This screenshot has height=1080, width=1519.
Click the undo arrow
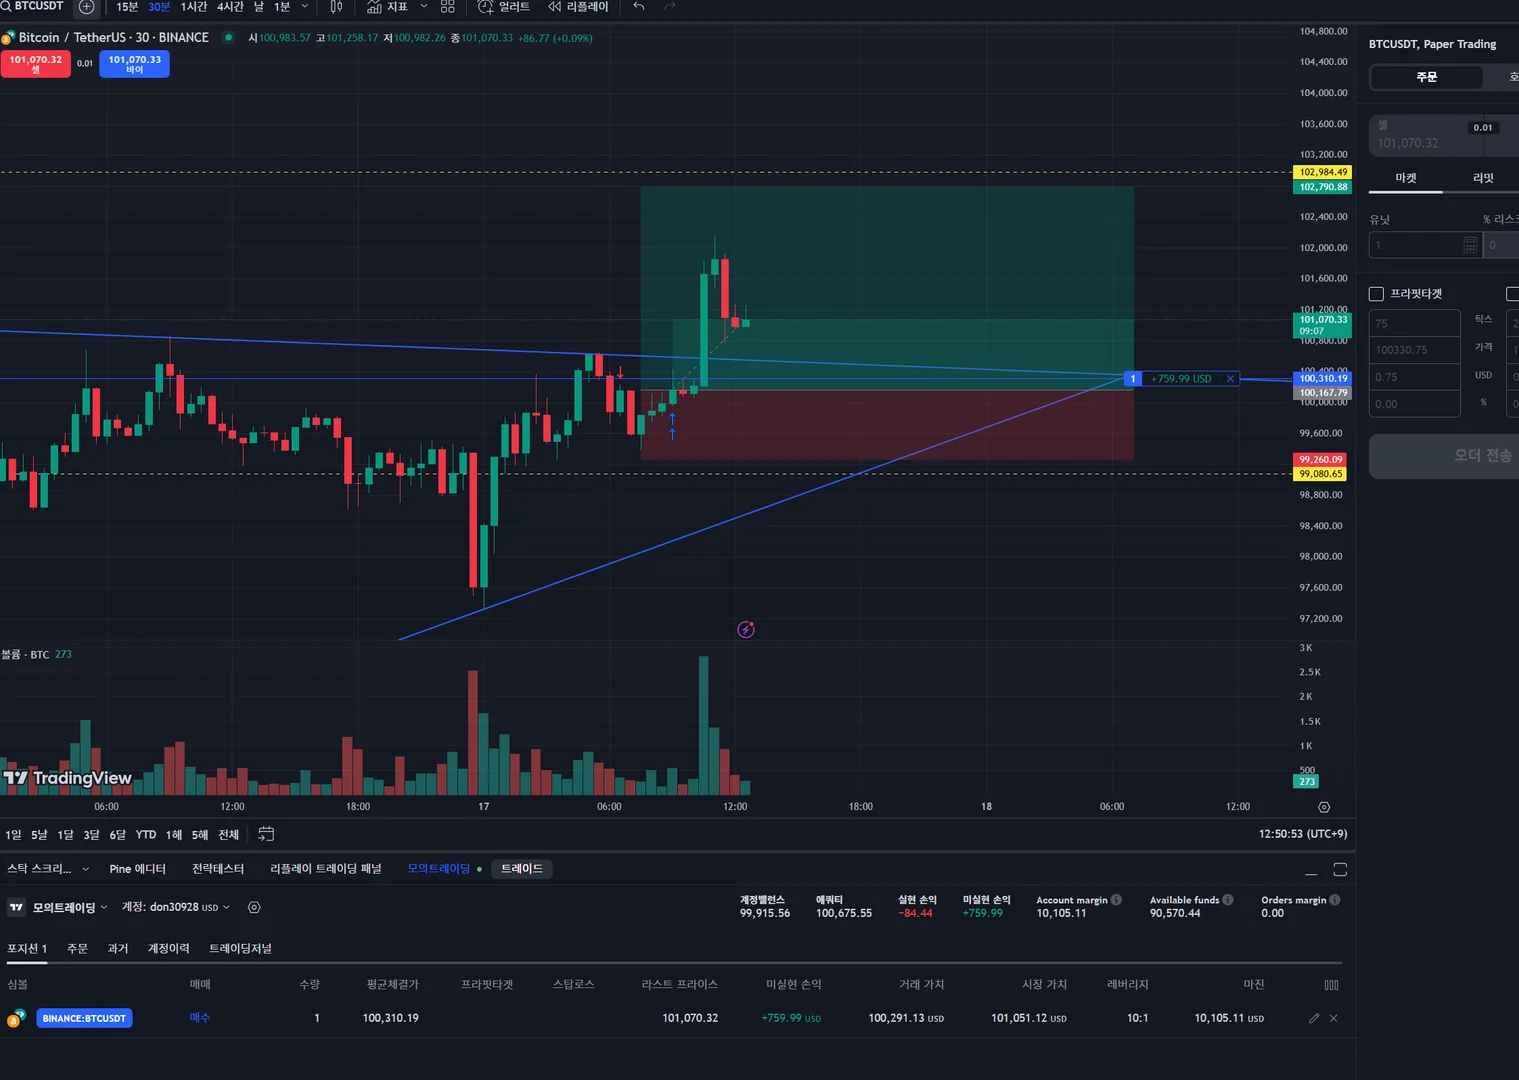(x=639, y=7)
